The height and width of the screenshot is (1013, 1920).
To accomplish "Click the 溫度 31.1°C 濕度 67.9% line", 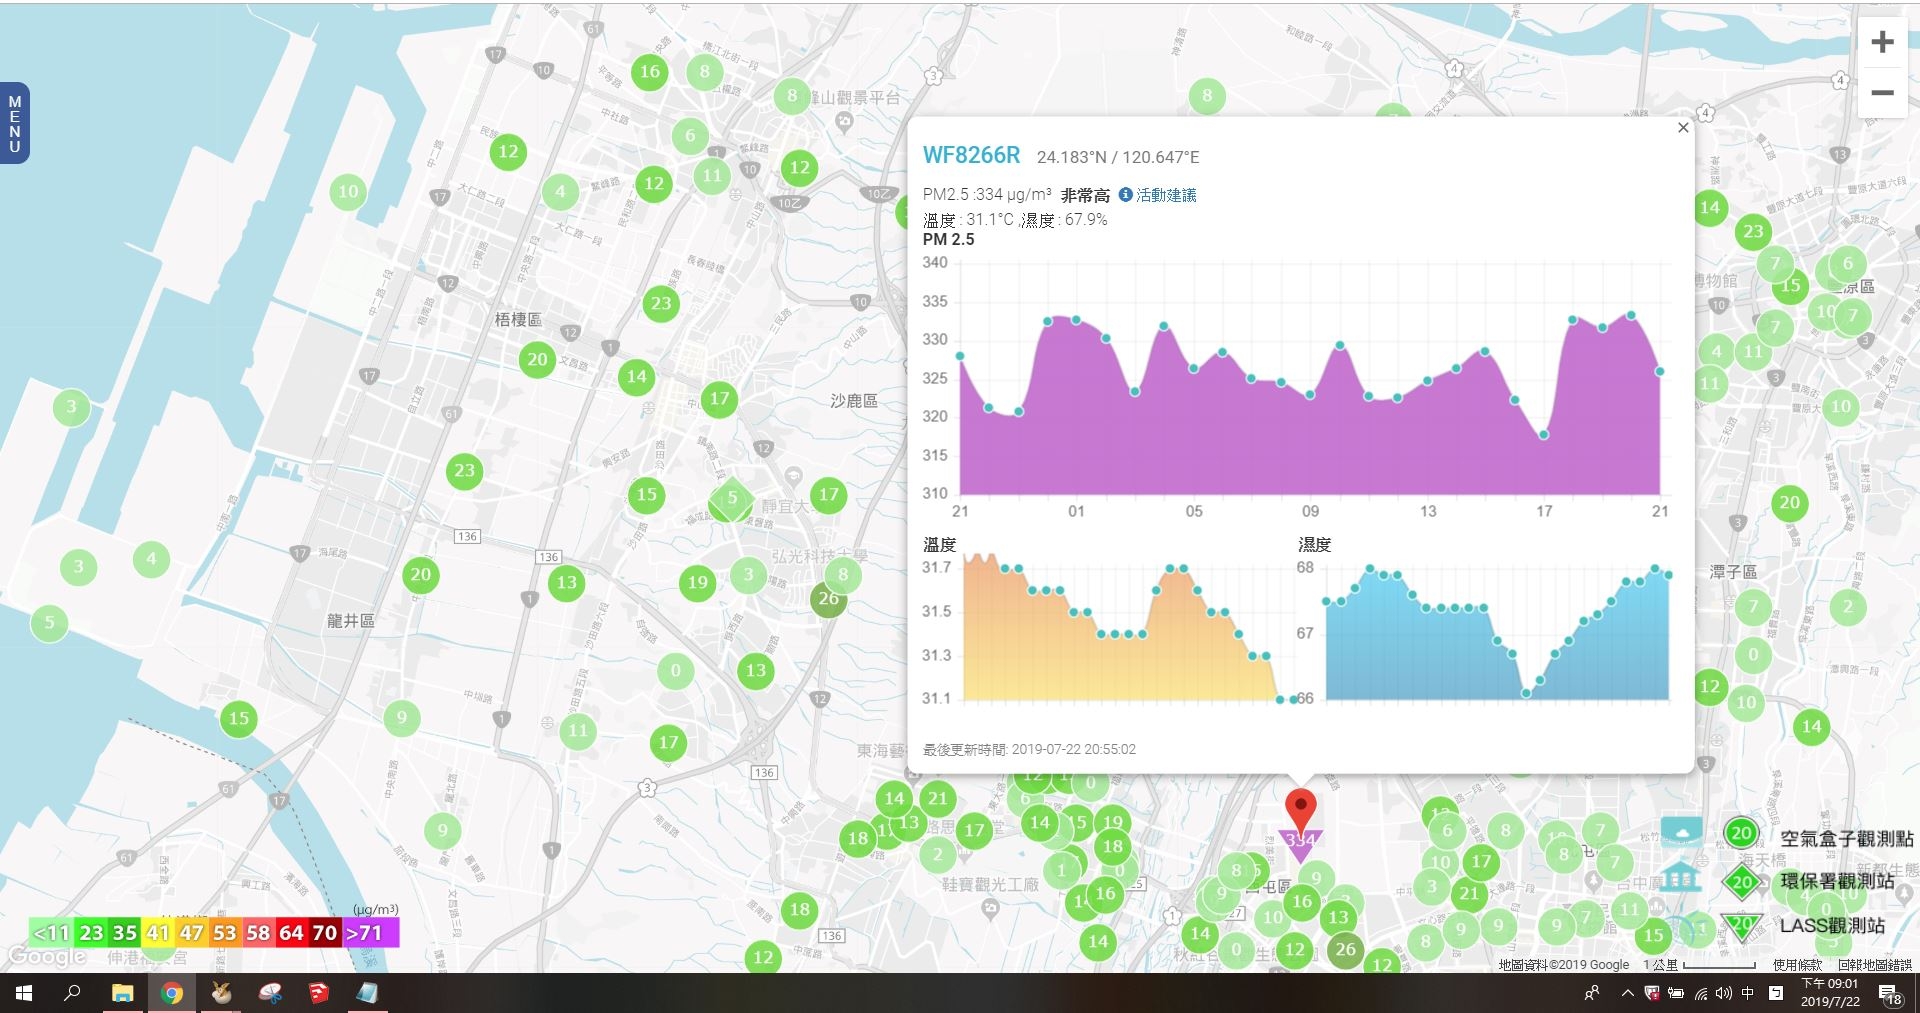I will click(1015, 220).
